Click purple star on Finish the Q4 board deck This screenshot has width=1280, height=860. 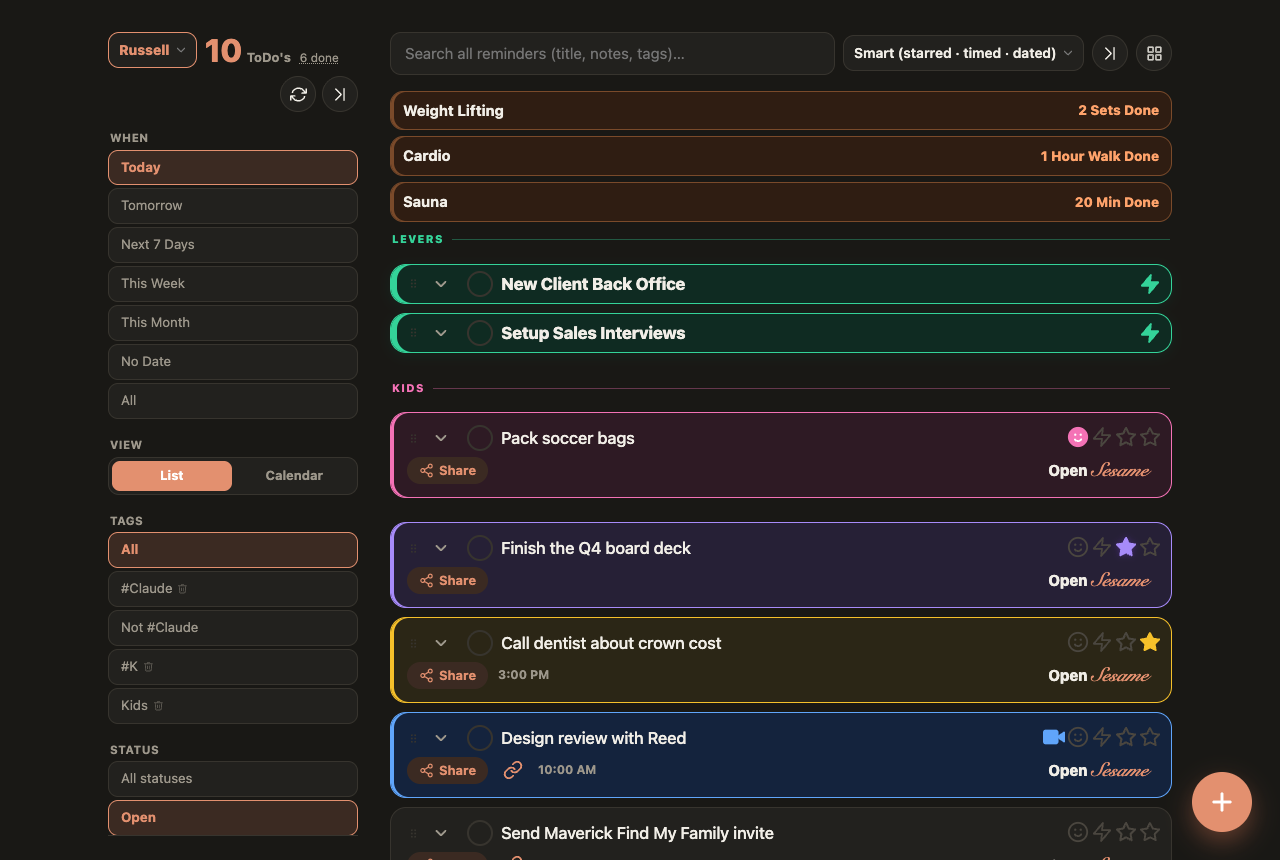tap(1126, 547)
